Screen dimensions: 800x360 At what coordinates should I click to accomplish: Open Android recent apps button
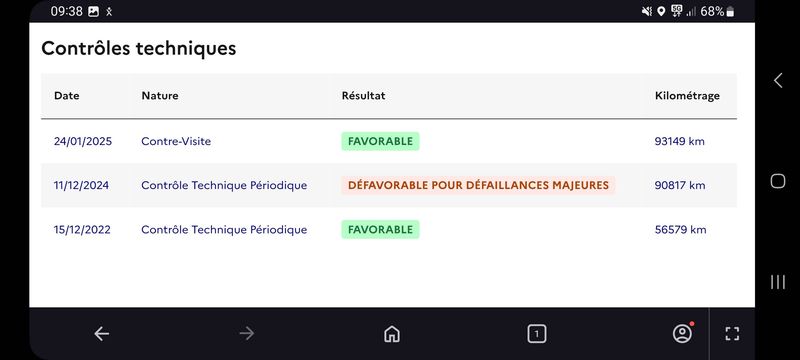click(778, 282)
